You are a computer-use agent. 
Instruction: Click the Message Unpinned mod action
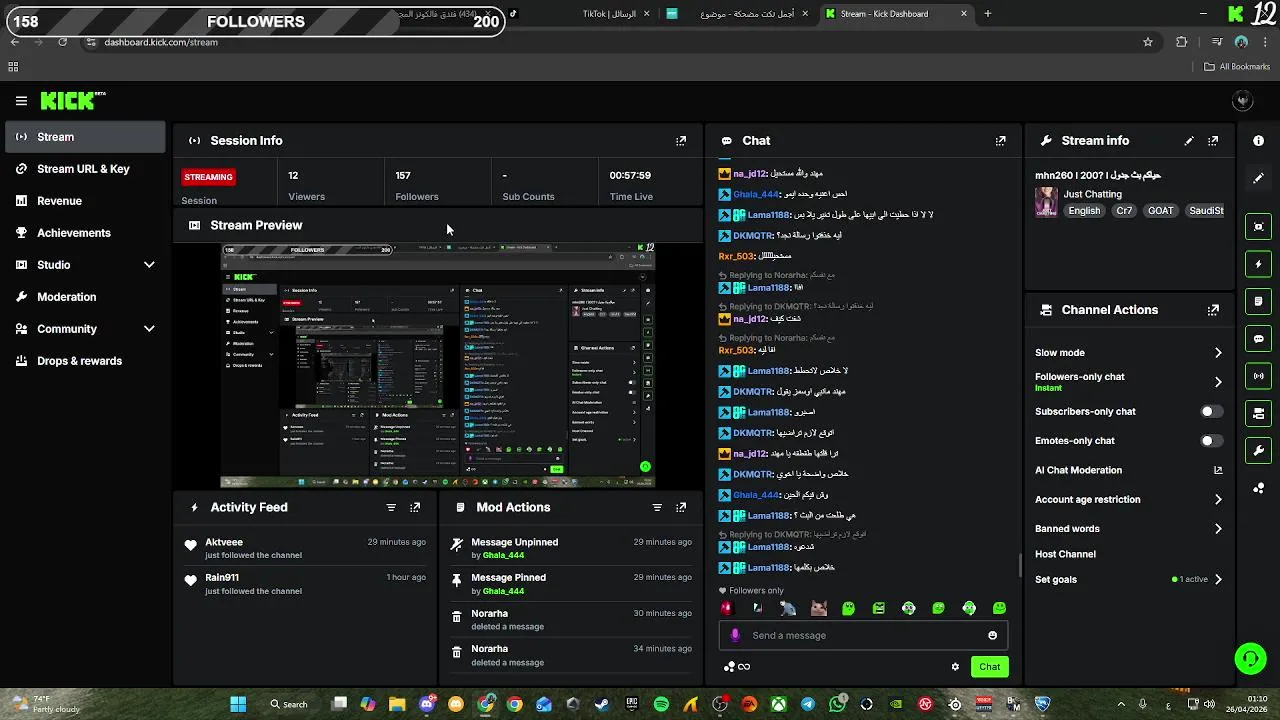pyautogui.click(x=571, y=548)
